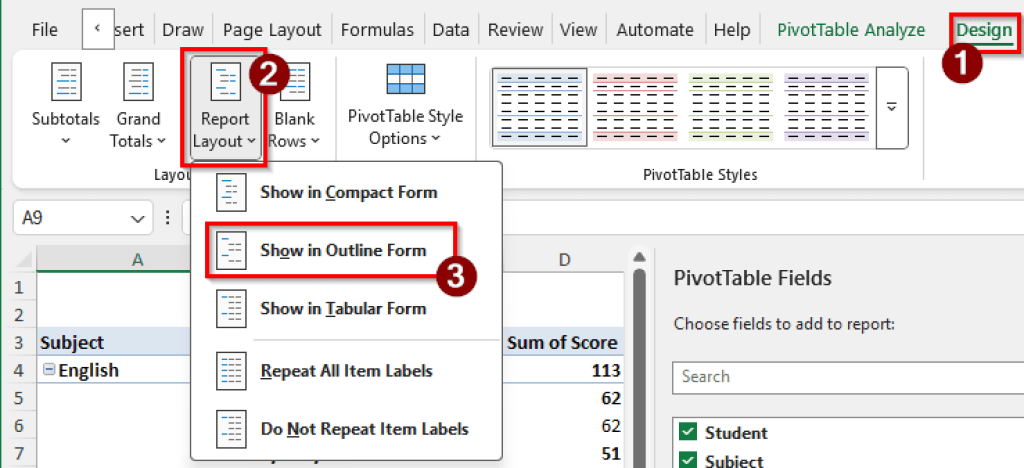The height and width of the screenshot is (468, 1024).
Task: Open the PivotTable Analyze tab
Action: 851,30
